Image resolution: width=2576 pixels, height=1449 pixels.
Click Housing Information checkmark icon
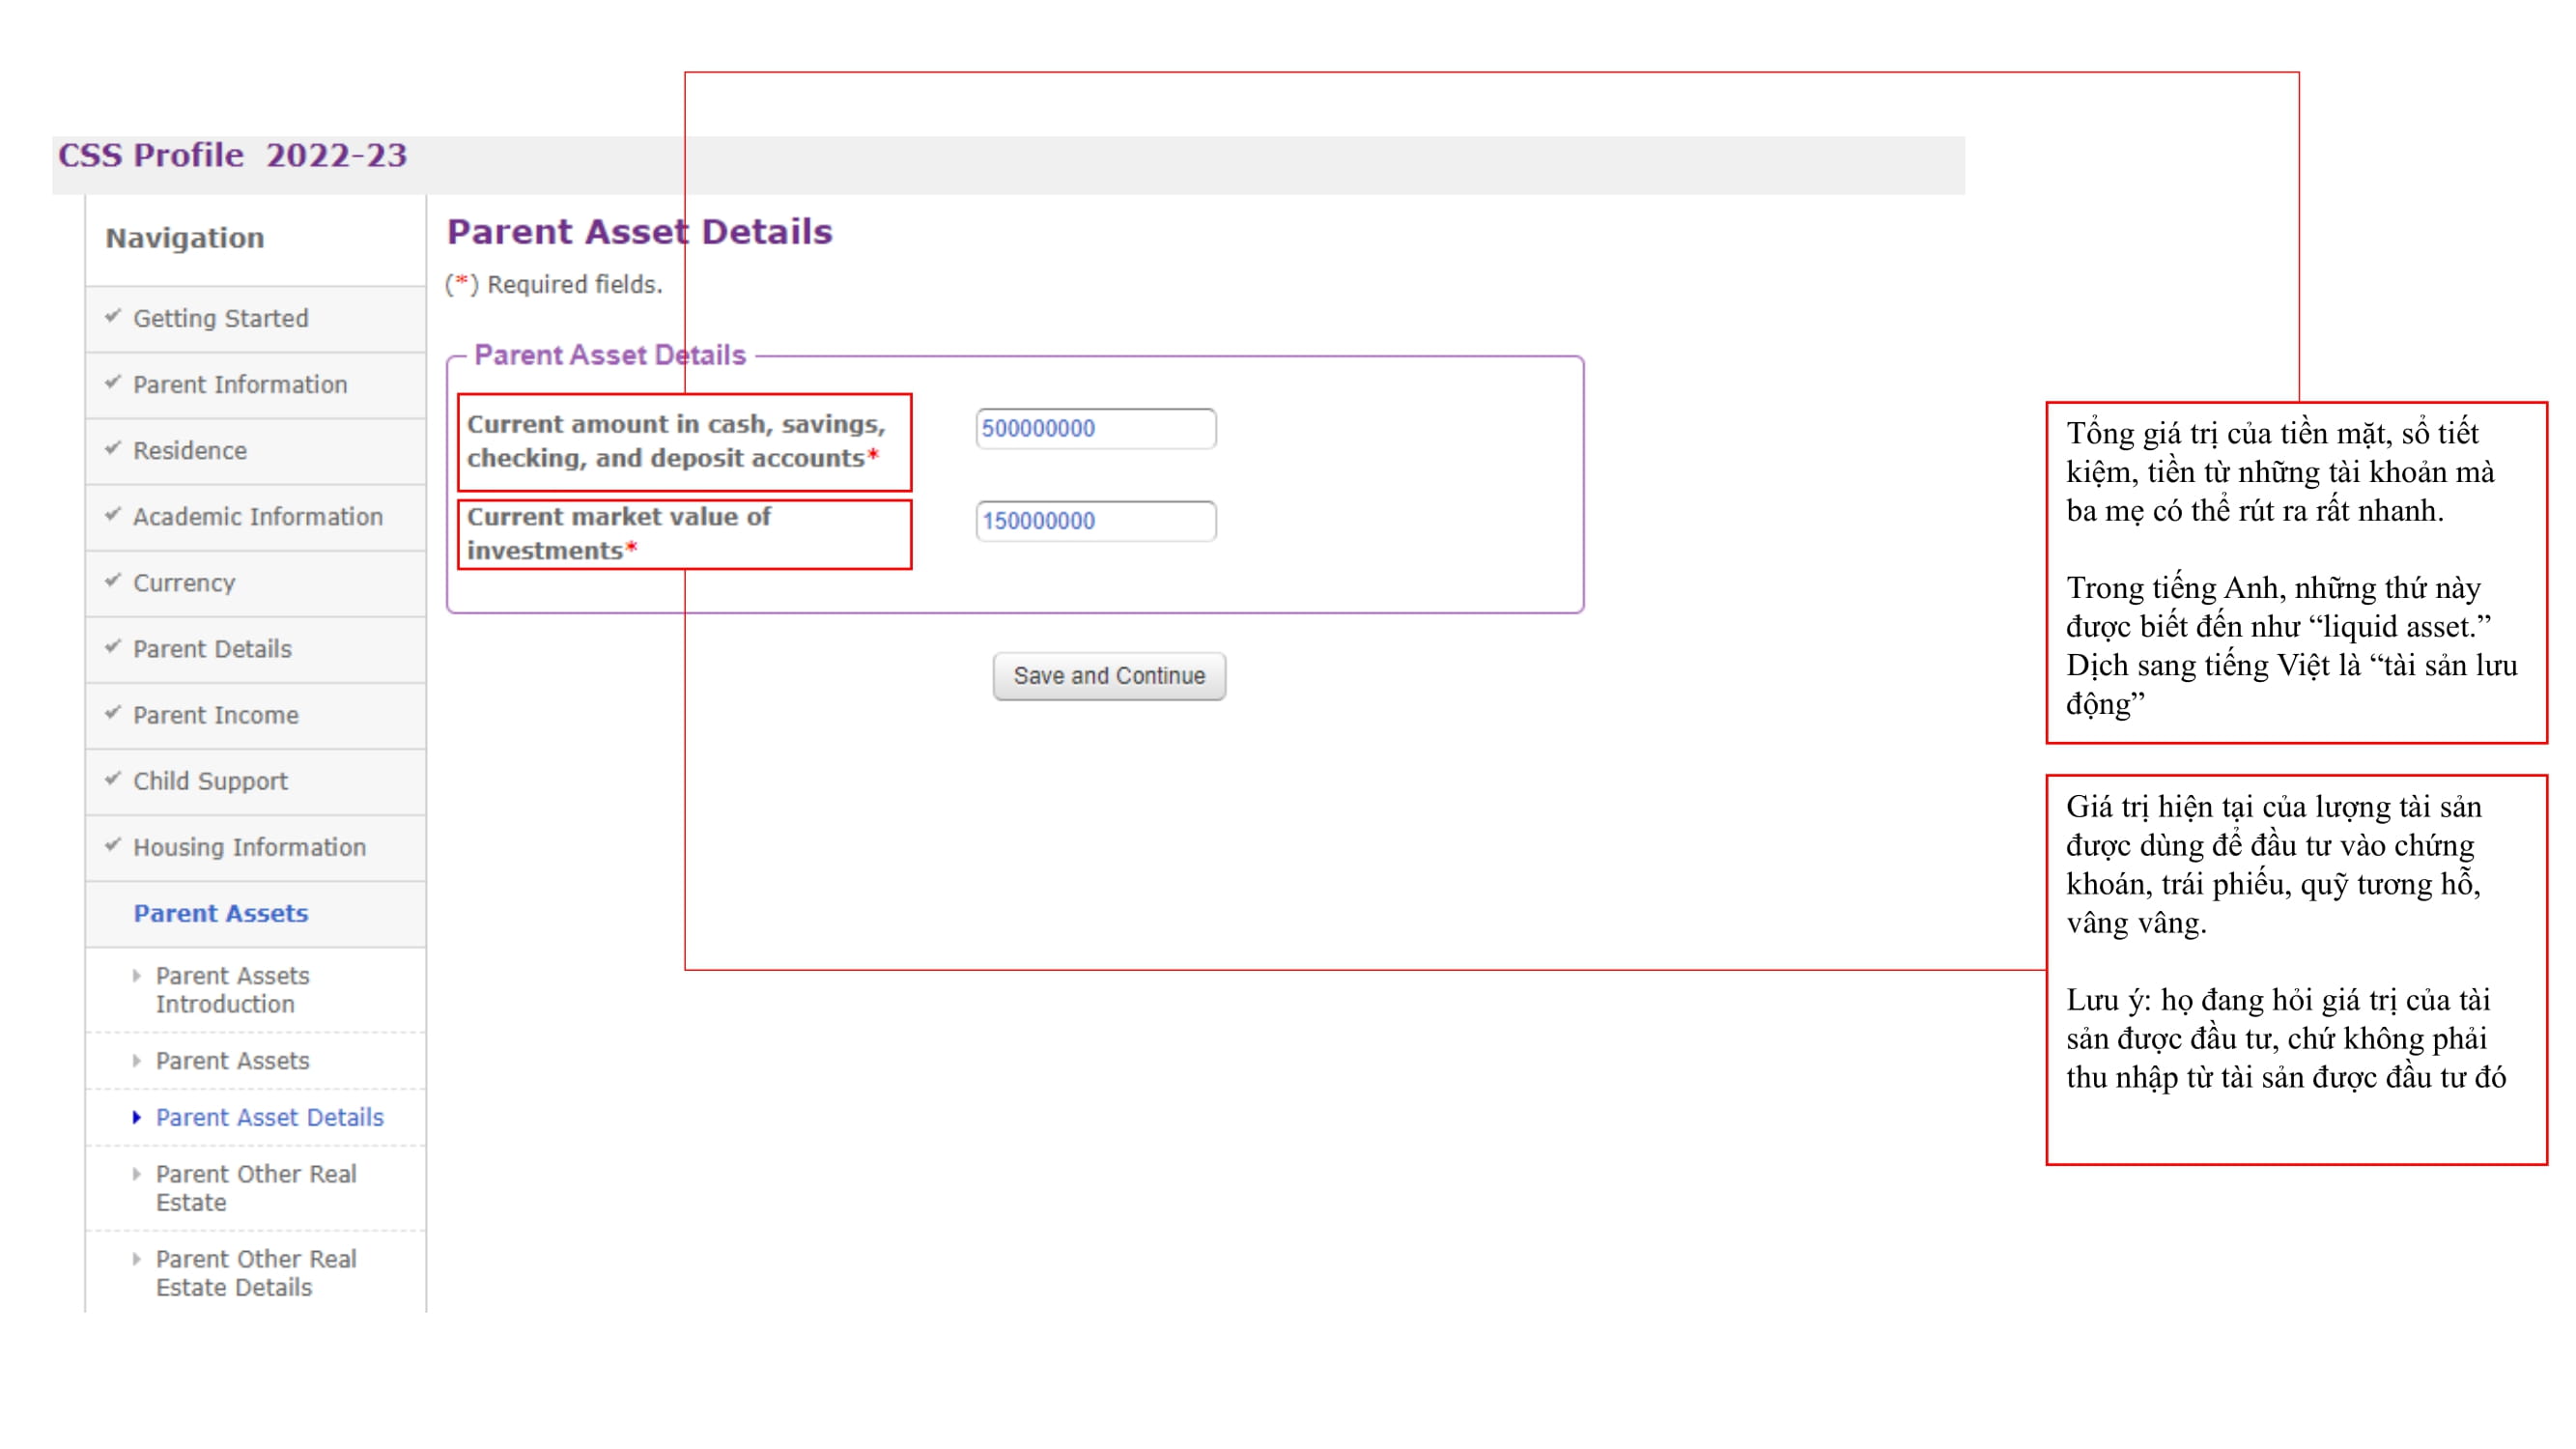click(x=113, y=844)
